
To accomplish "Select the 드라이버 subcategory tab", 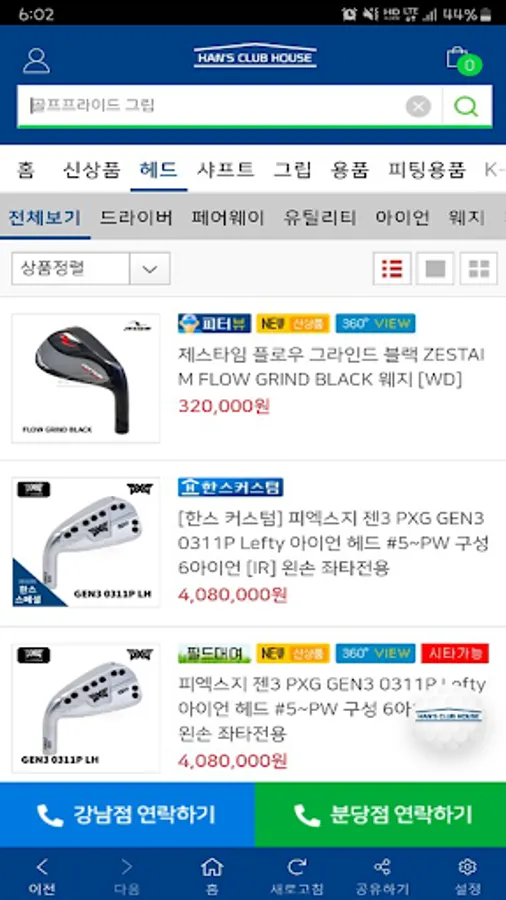I will coord(136,218).
